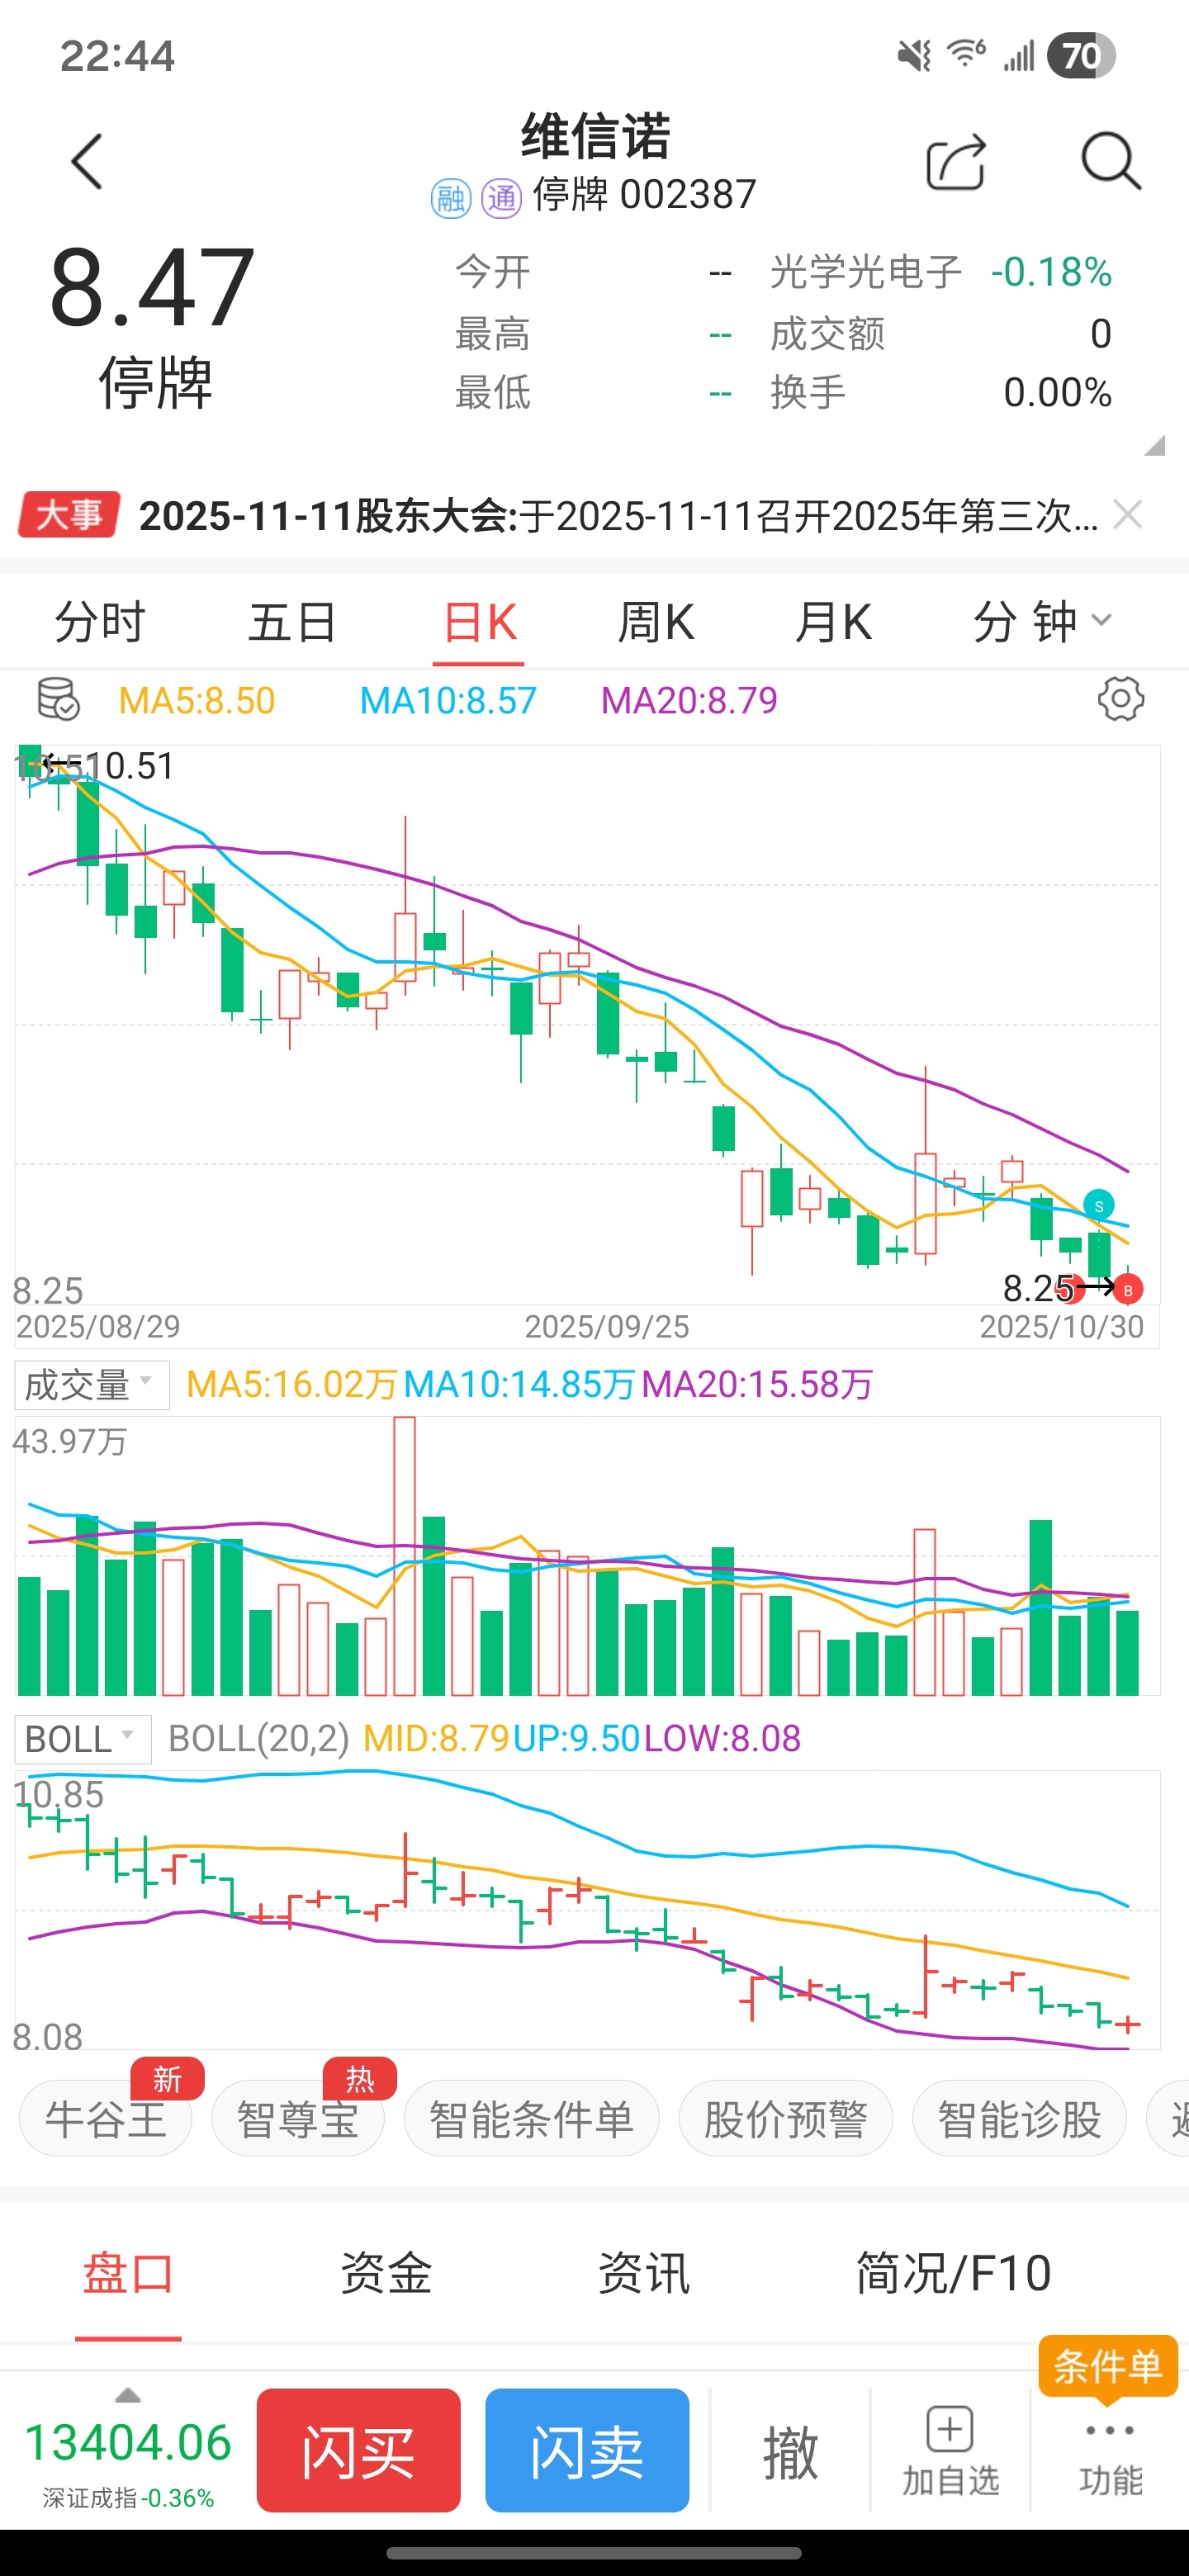Image resolution: width=1189 pixels, height=2576 pixels.
Task: Open the 简况/F10 tab
Action: pyautogui.click(x=953, y=2273)
